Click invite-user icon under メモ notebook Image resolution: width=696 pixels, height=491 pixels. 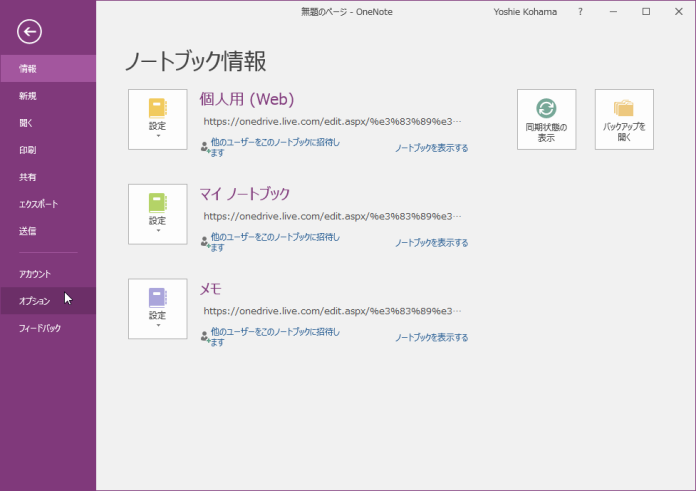pyautogui.click(x=205, y=337)
